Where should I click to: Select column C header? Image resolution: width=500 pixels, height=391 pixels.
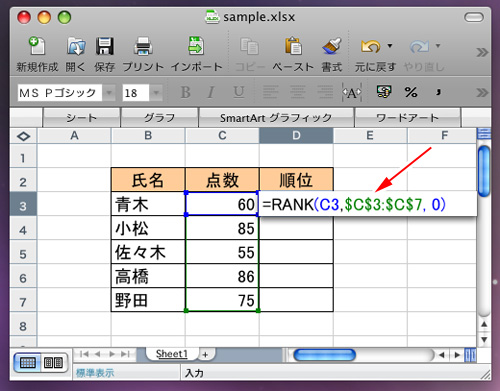[222, 136]
